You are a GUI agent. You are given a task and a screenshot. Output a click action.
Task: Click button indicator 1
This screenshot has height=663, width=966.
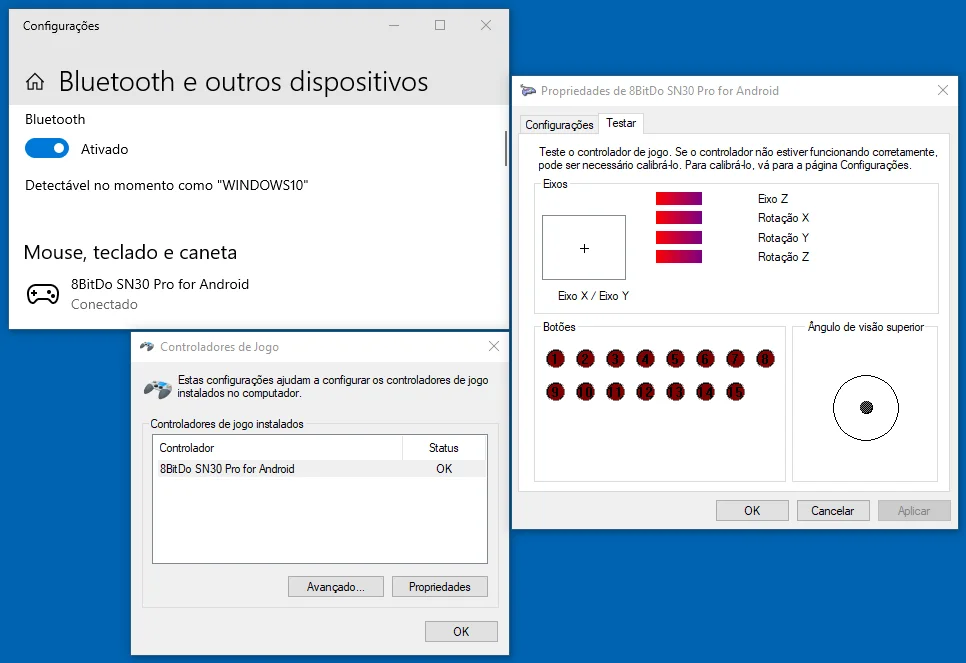point(555,359)
